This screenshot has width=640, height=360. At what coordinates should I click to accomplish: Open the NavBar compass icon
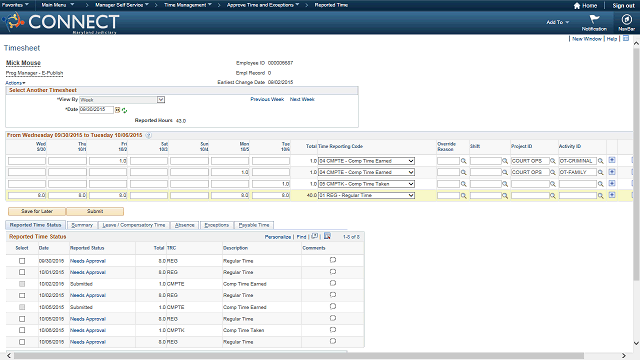click(x=626, y=20)
